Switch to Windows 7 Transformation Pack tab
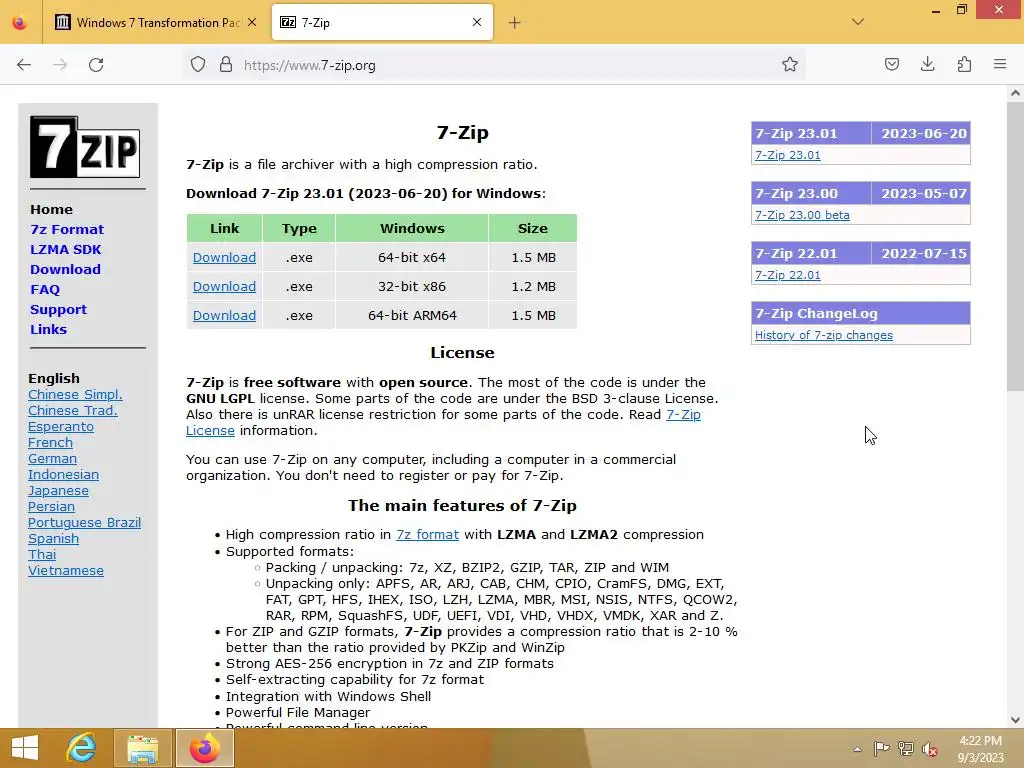 coord(156,23)
